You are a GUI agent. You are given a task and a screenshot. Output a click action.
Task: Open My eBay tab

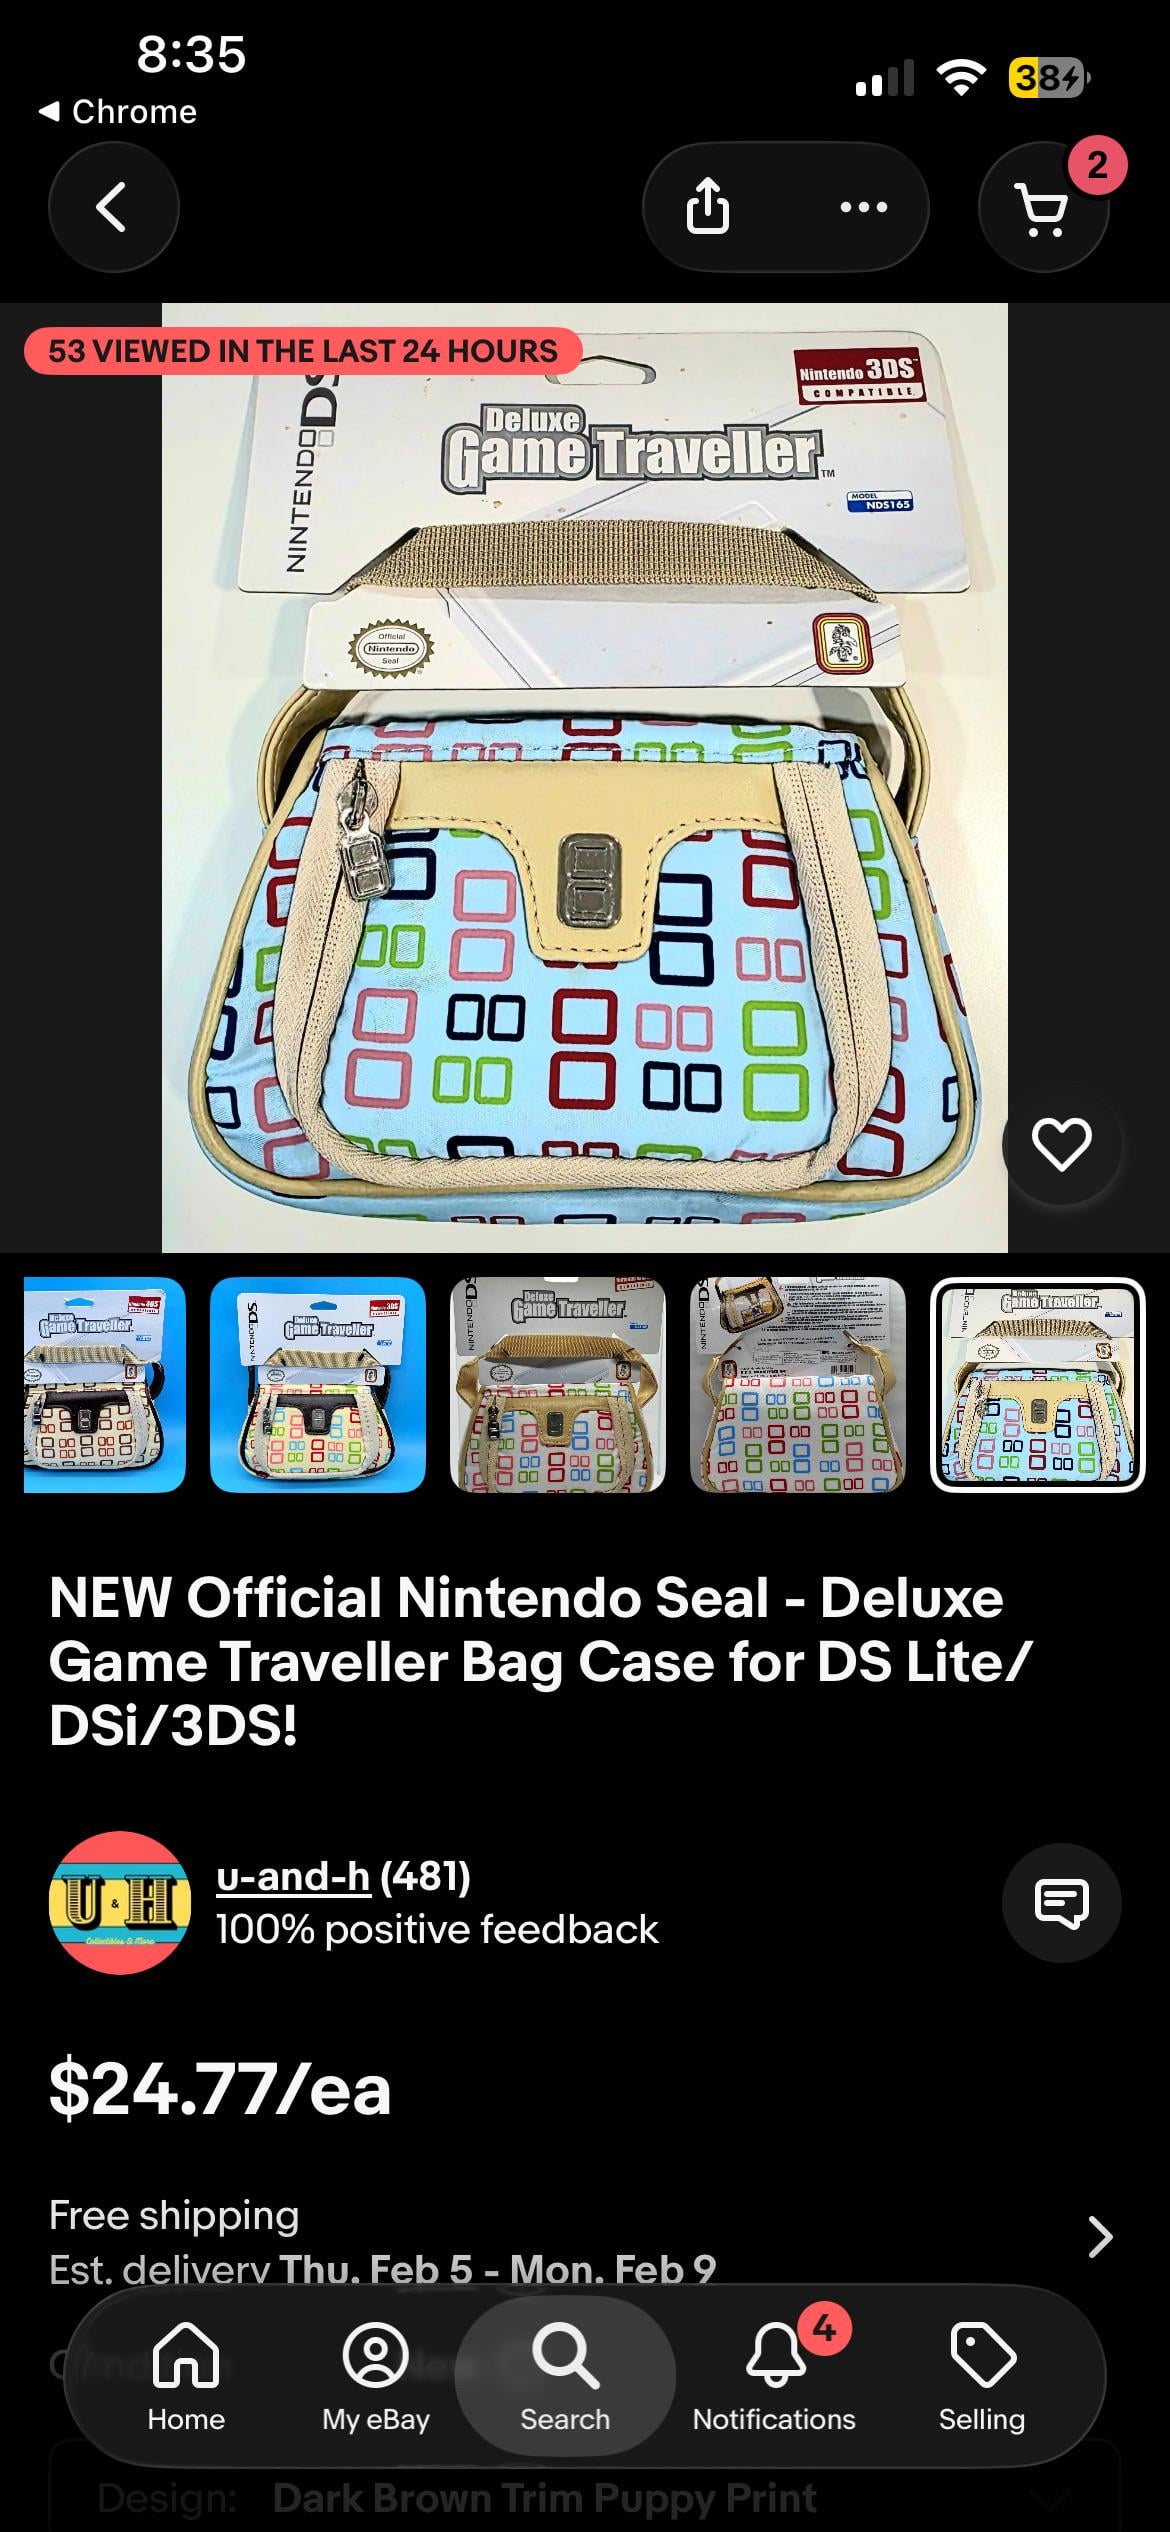(376, 2376)
